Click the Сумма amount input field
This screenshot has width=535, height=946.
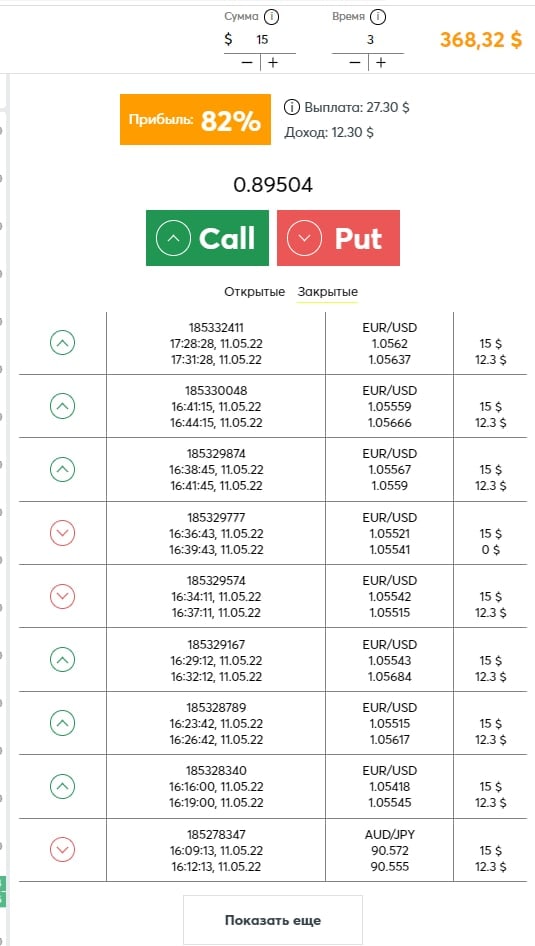point(262,40)
